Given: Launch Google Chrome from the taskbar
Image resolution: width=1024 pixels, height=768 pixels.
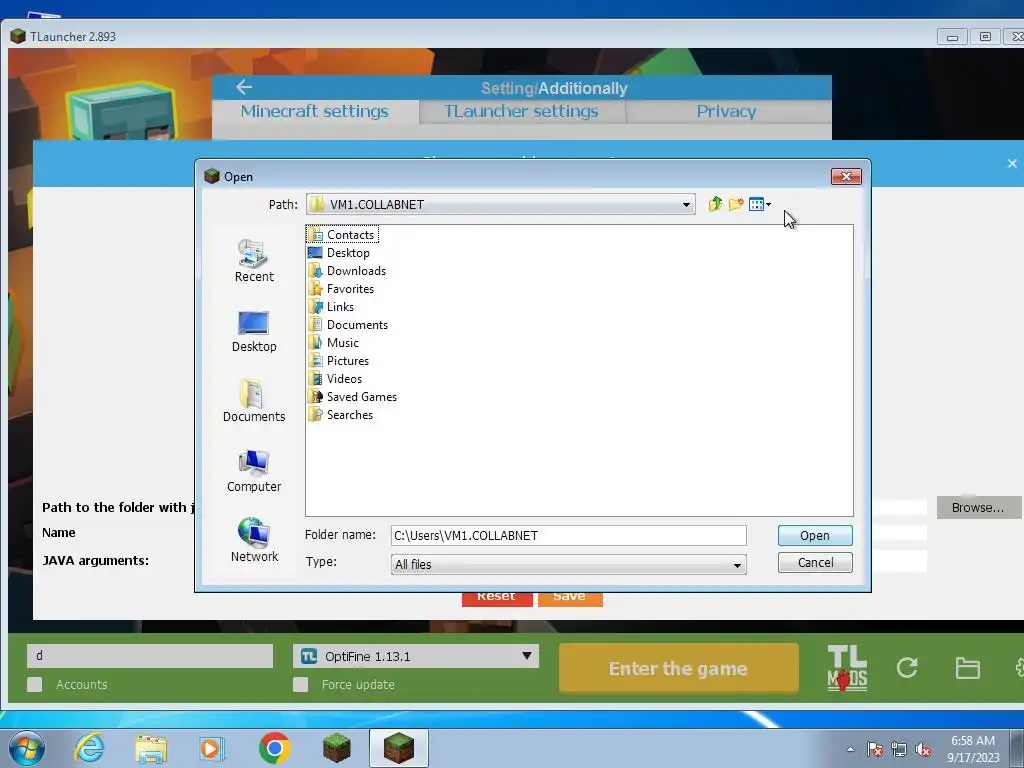Looking at the screenshot, I should pos(274,748).
